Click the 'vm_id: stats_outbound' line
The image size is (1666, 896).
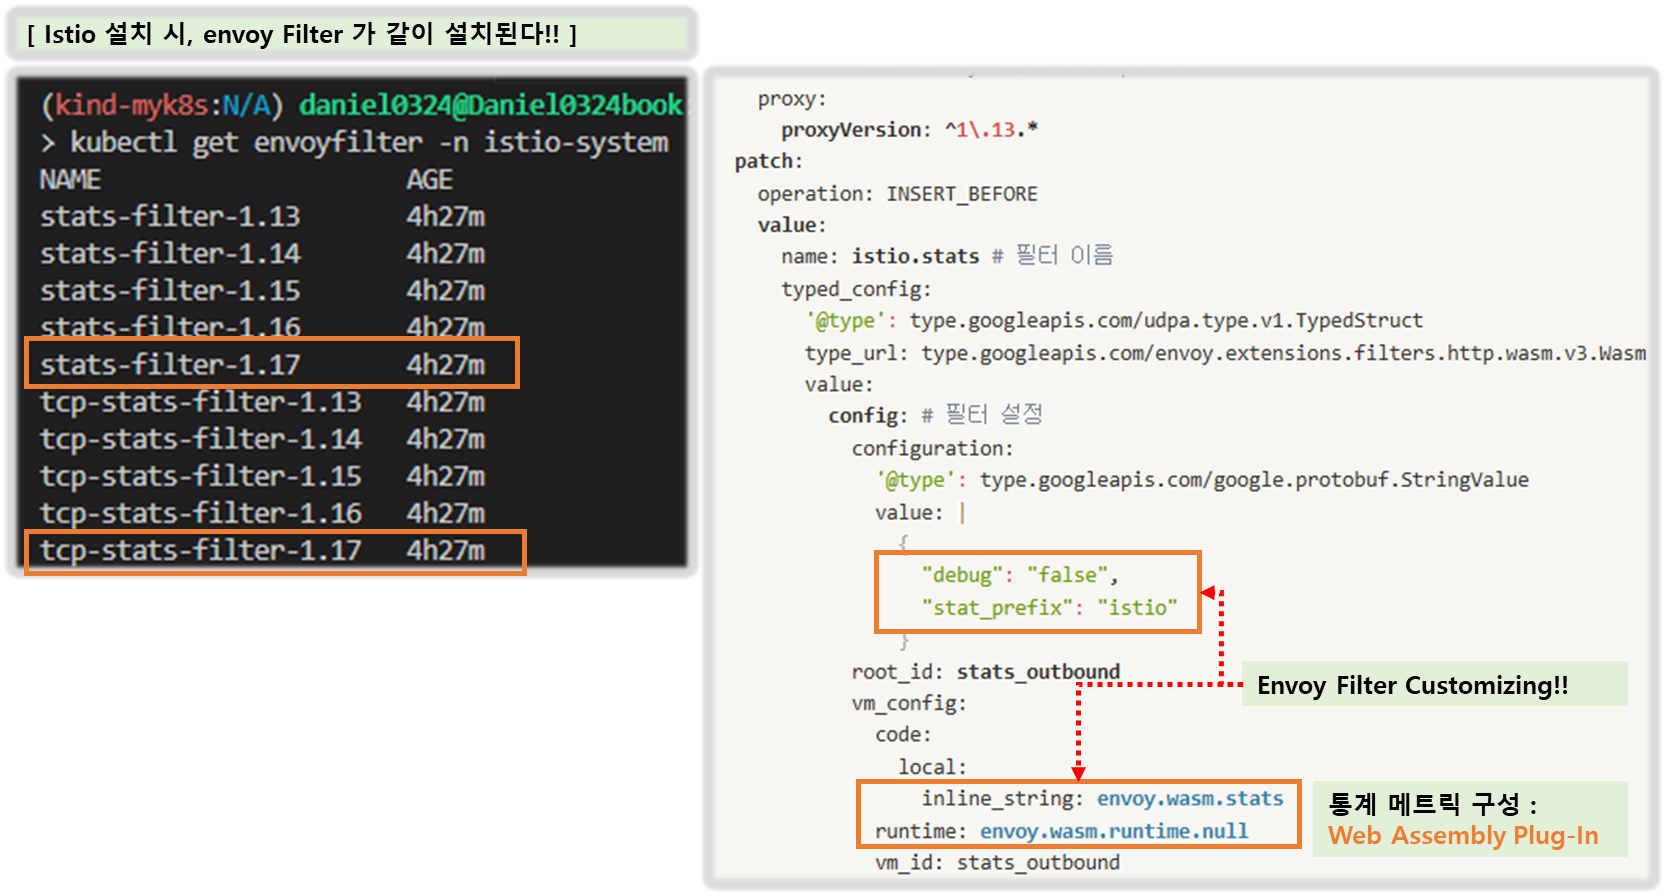pyautogui.click(x=998, y=862)
